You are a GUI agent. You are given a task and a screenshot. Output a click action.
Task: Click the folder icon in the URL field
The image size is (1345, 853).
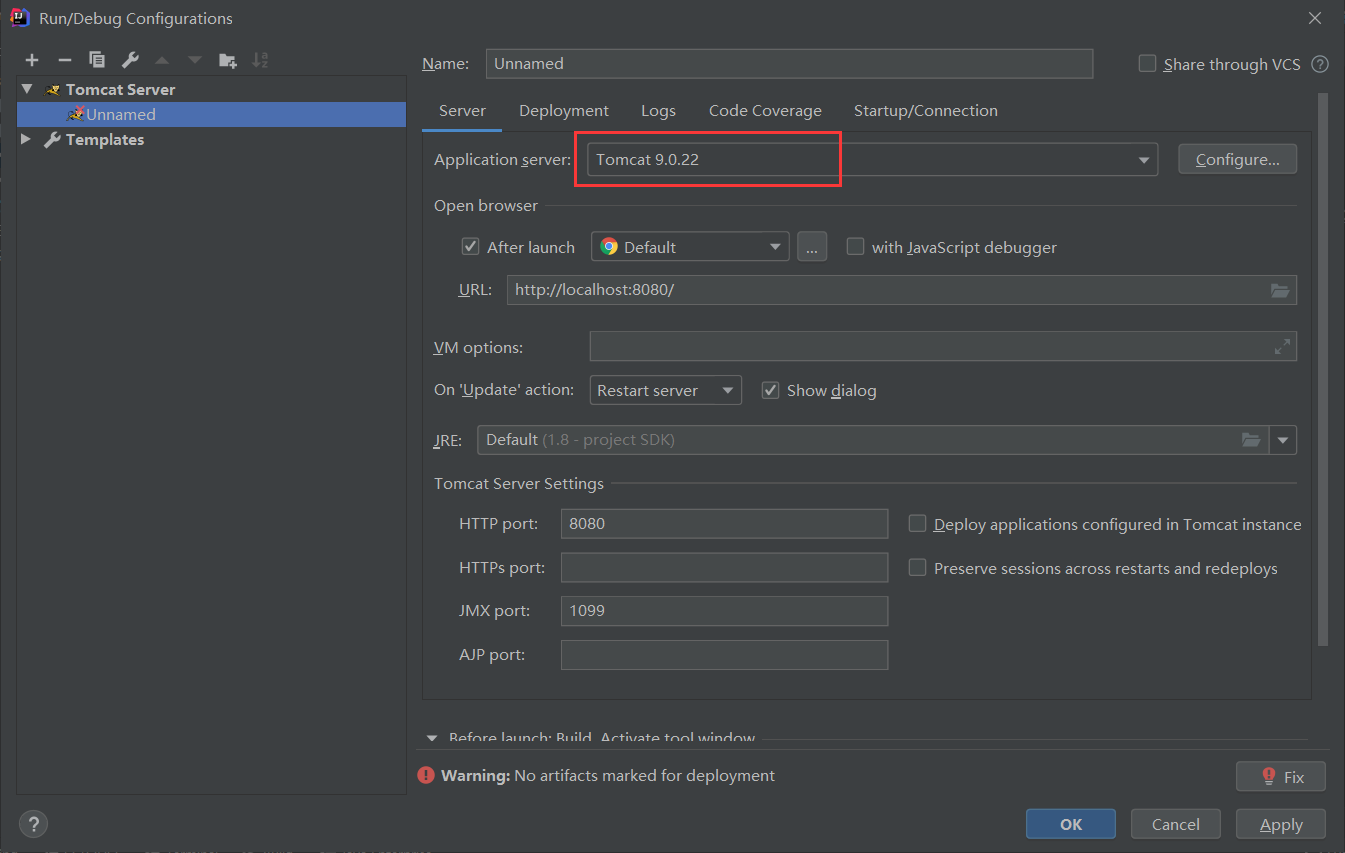pyautogui.click(x=1280, y=290)
